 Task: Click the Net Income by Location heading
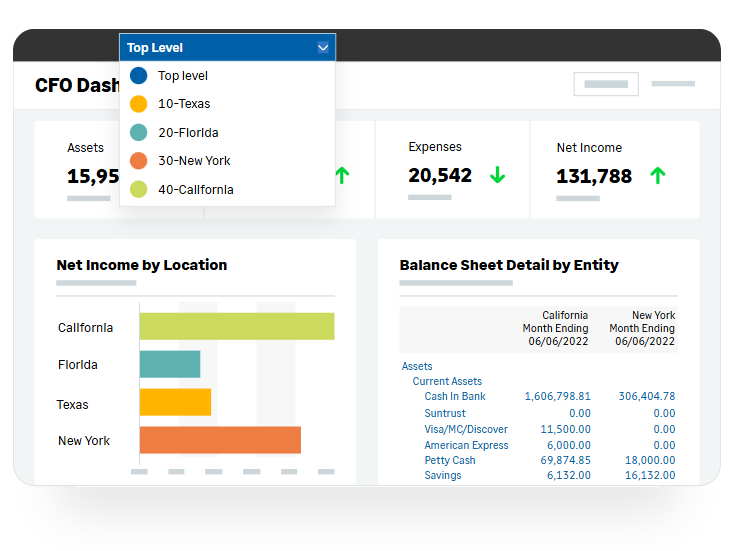(x=142, y=265)
